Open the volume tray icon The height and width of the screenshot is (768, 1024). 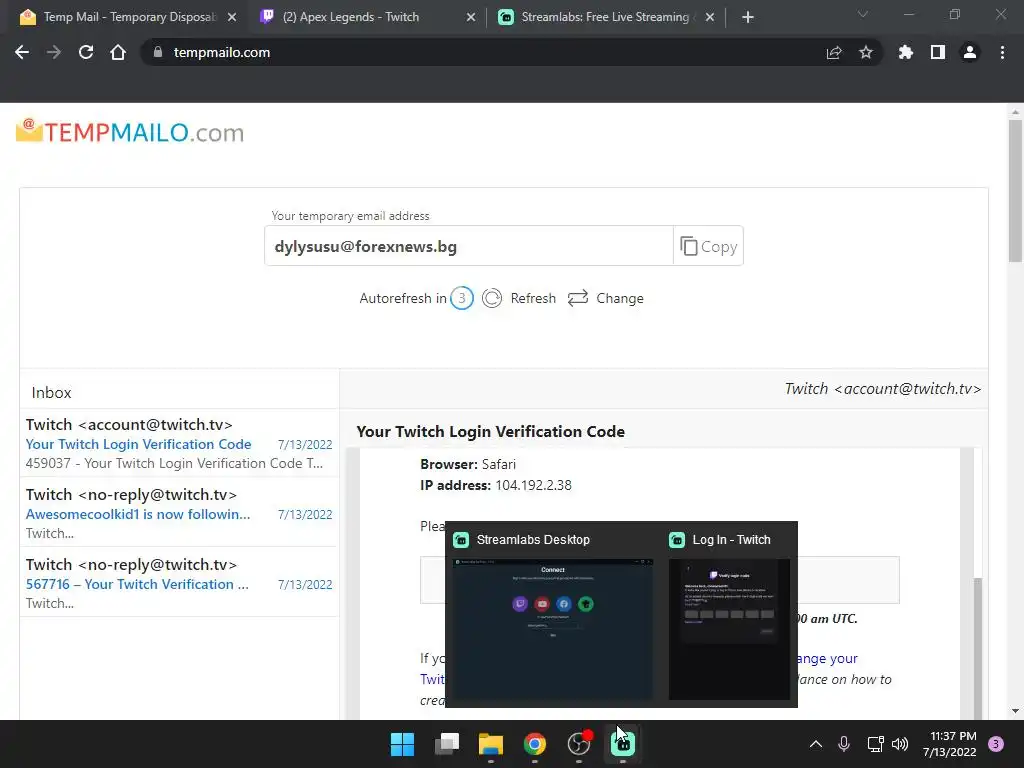(900, 744)
